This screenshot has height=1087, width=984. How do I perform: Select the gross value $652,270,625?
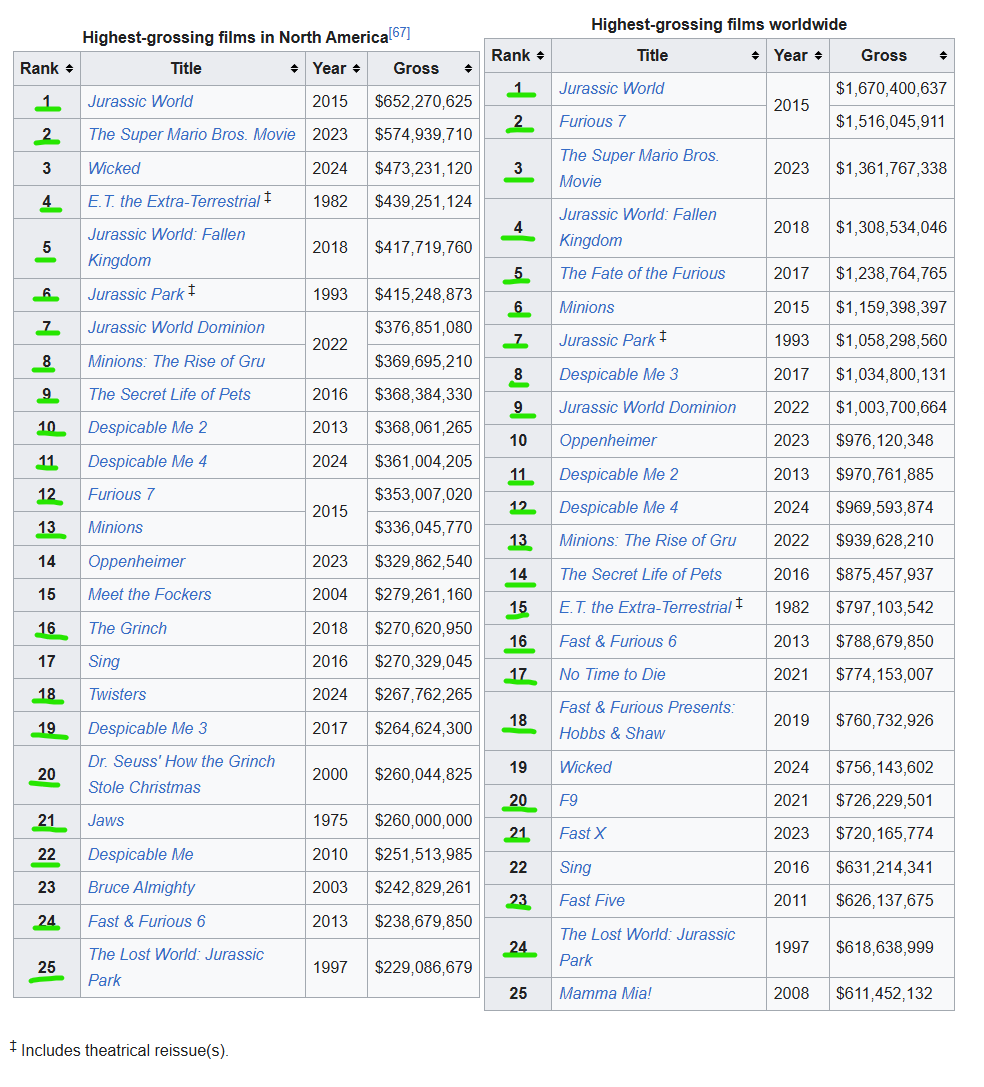click(423, 102)
